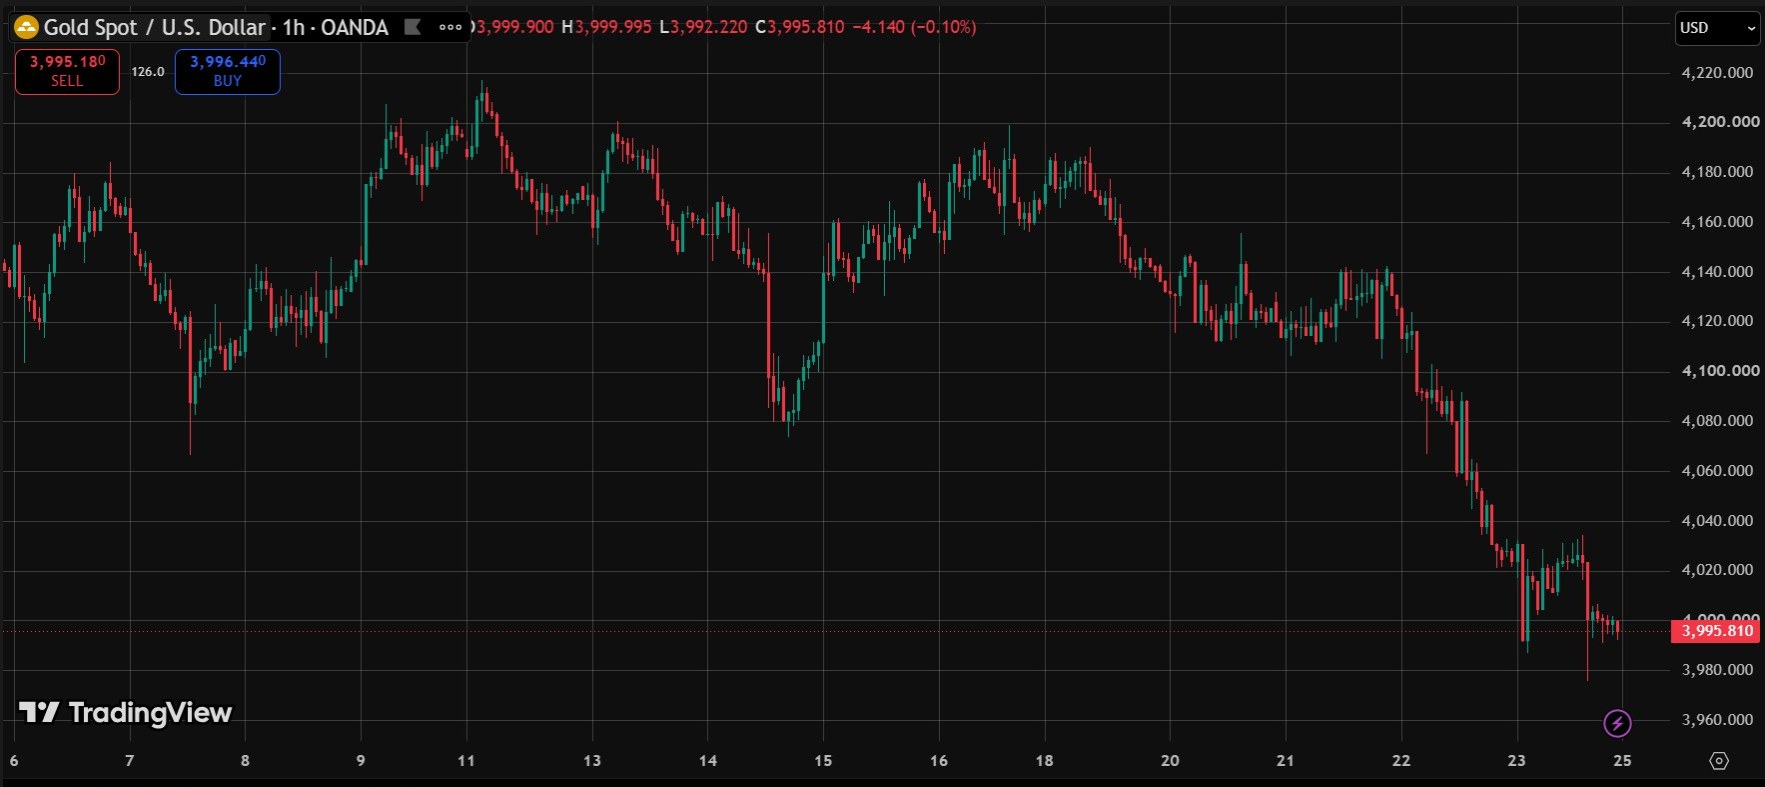Click date label 14 on time axis
This screenshot has width=1765, height=787.
click(708, 761)
